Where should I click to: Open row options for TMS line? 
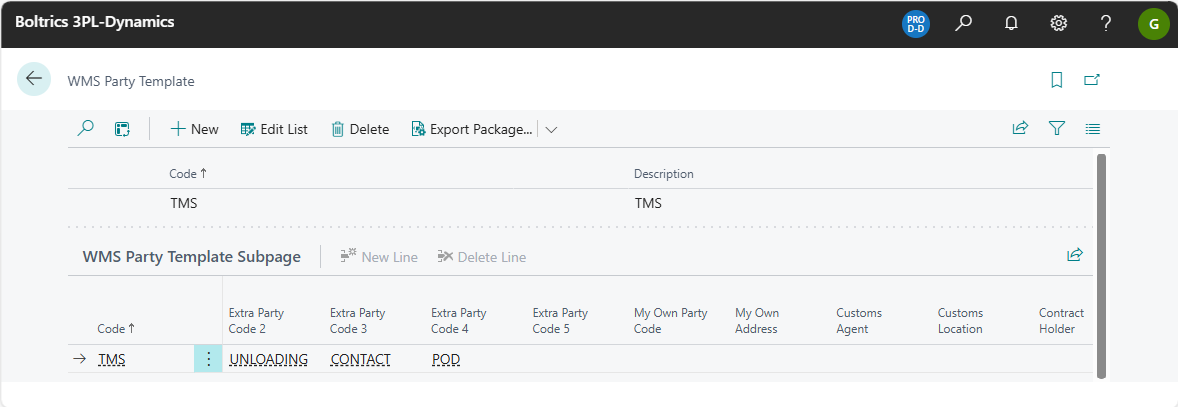[x=208, y=360]
